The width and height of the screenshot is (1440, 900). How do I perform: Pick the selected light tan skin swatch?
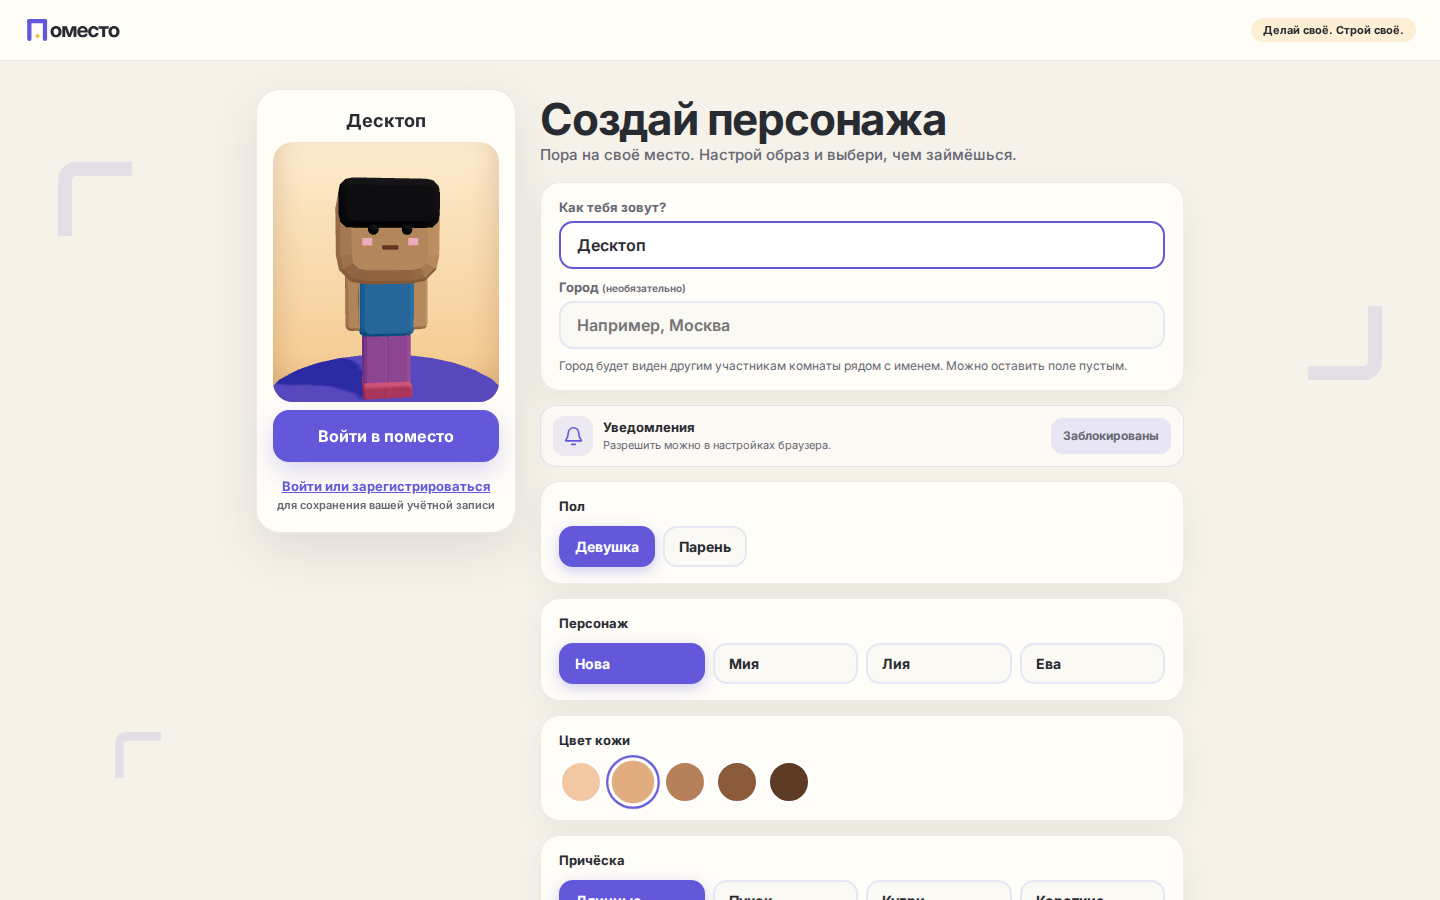633,782
